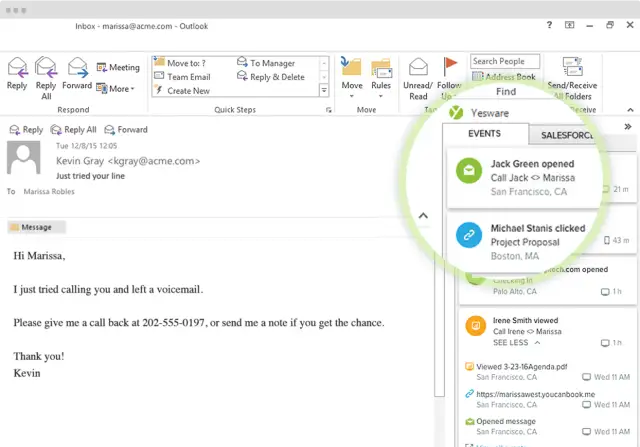Click the Opened message event row
Screen dimensions: 640x447
tap(547, 426)
